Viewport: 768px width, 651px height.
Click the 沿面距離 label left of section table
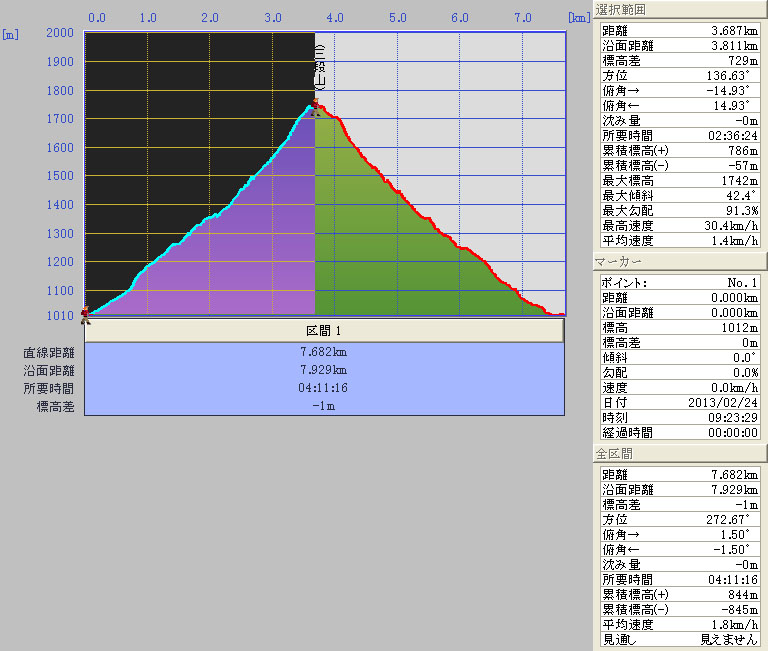click(49, 370)
